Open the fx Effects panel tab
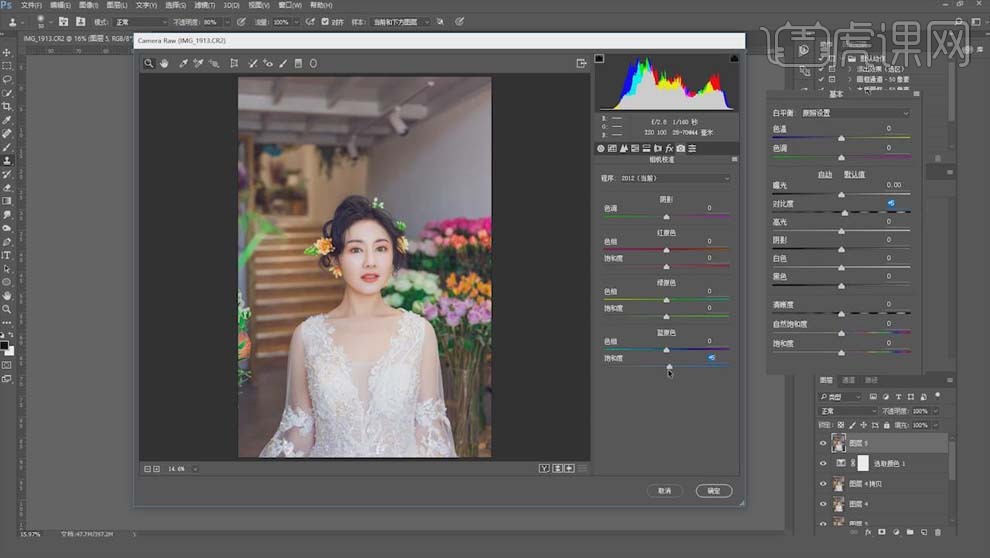The height and width of the screenshot is (558, 990). click(670, 149)
